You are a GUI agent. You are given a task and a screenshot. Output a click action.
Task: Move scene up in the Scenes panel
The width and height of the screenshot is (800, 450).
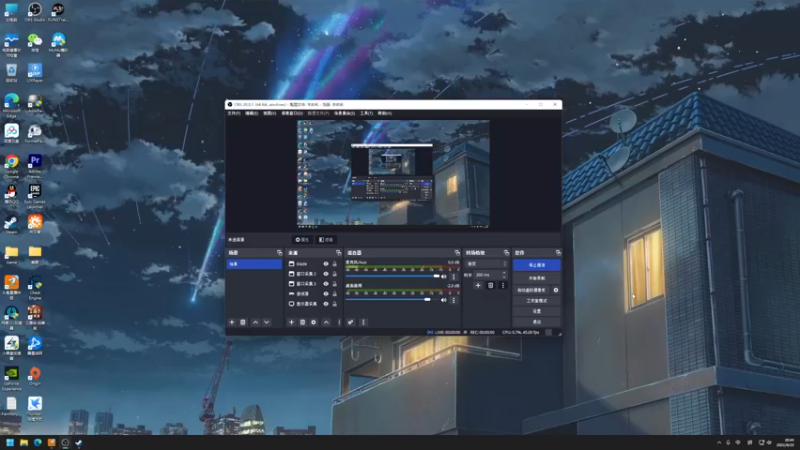coord(256,322)
